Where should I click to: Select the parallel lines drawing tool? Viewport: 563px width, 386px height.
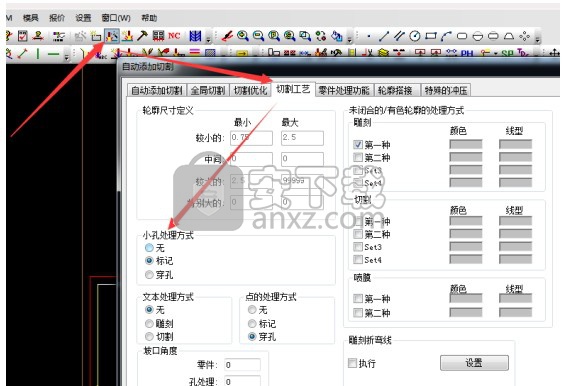[x=399, y=36]
